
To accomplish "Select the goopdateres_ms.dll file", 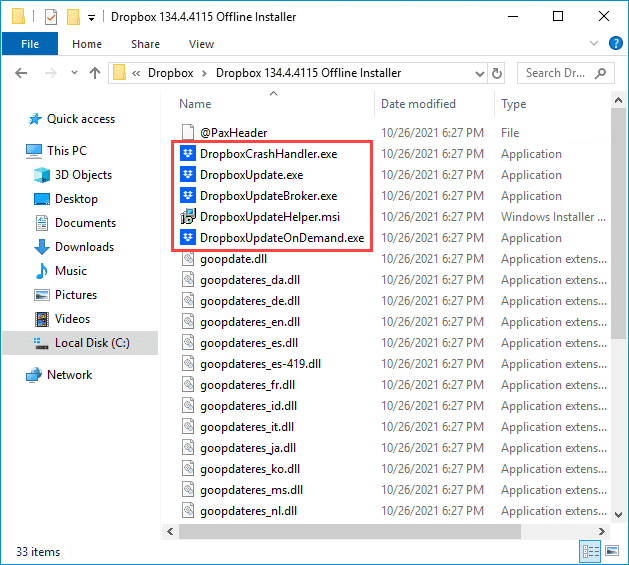I will pos(251,490).
